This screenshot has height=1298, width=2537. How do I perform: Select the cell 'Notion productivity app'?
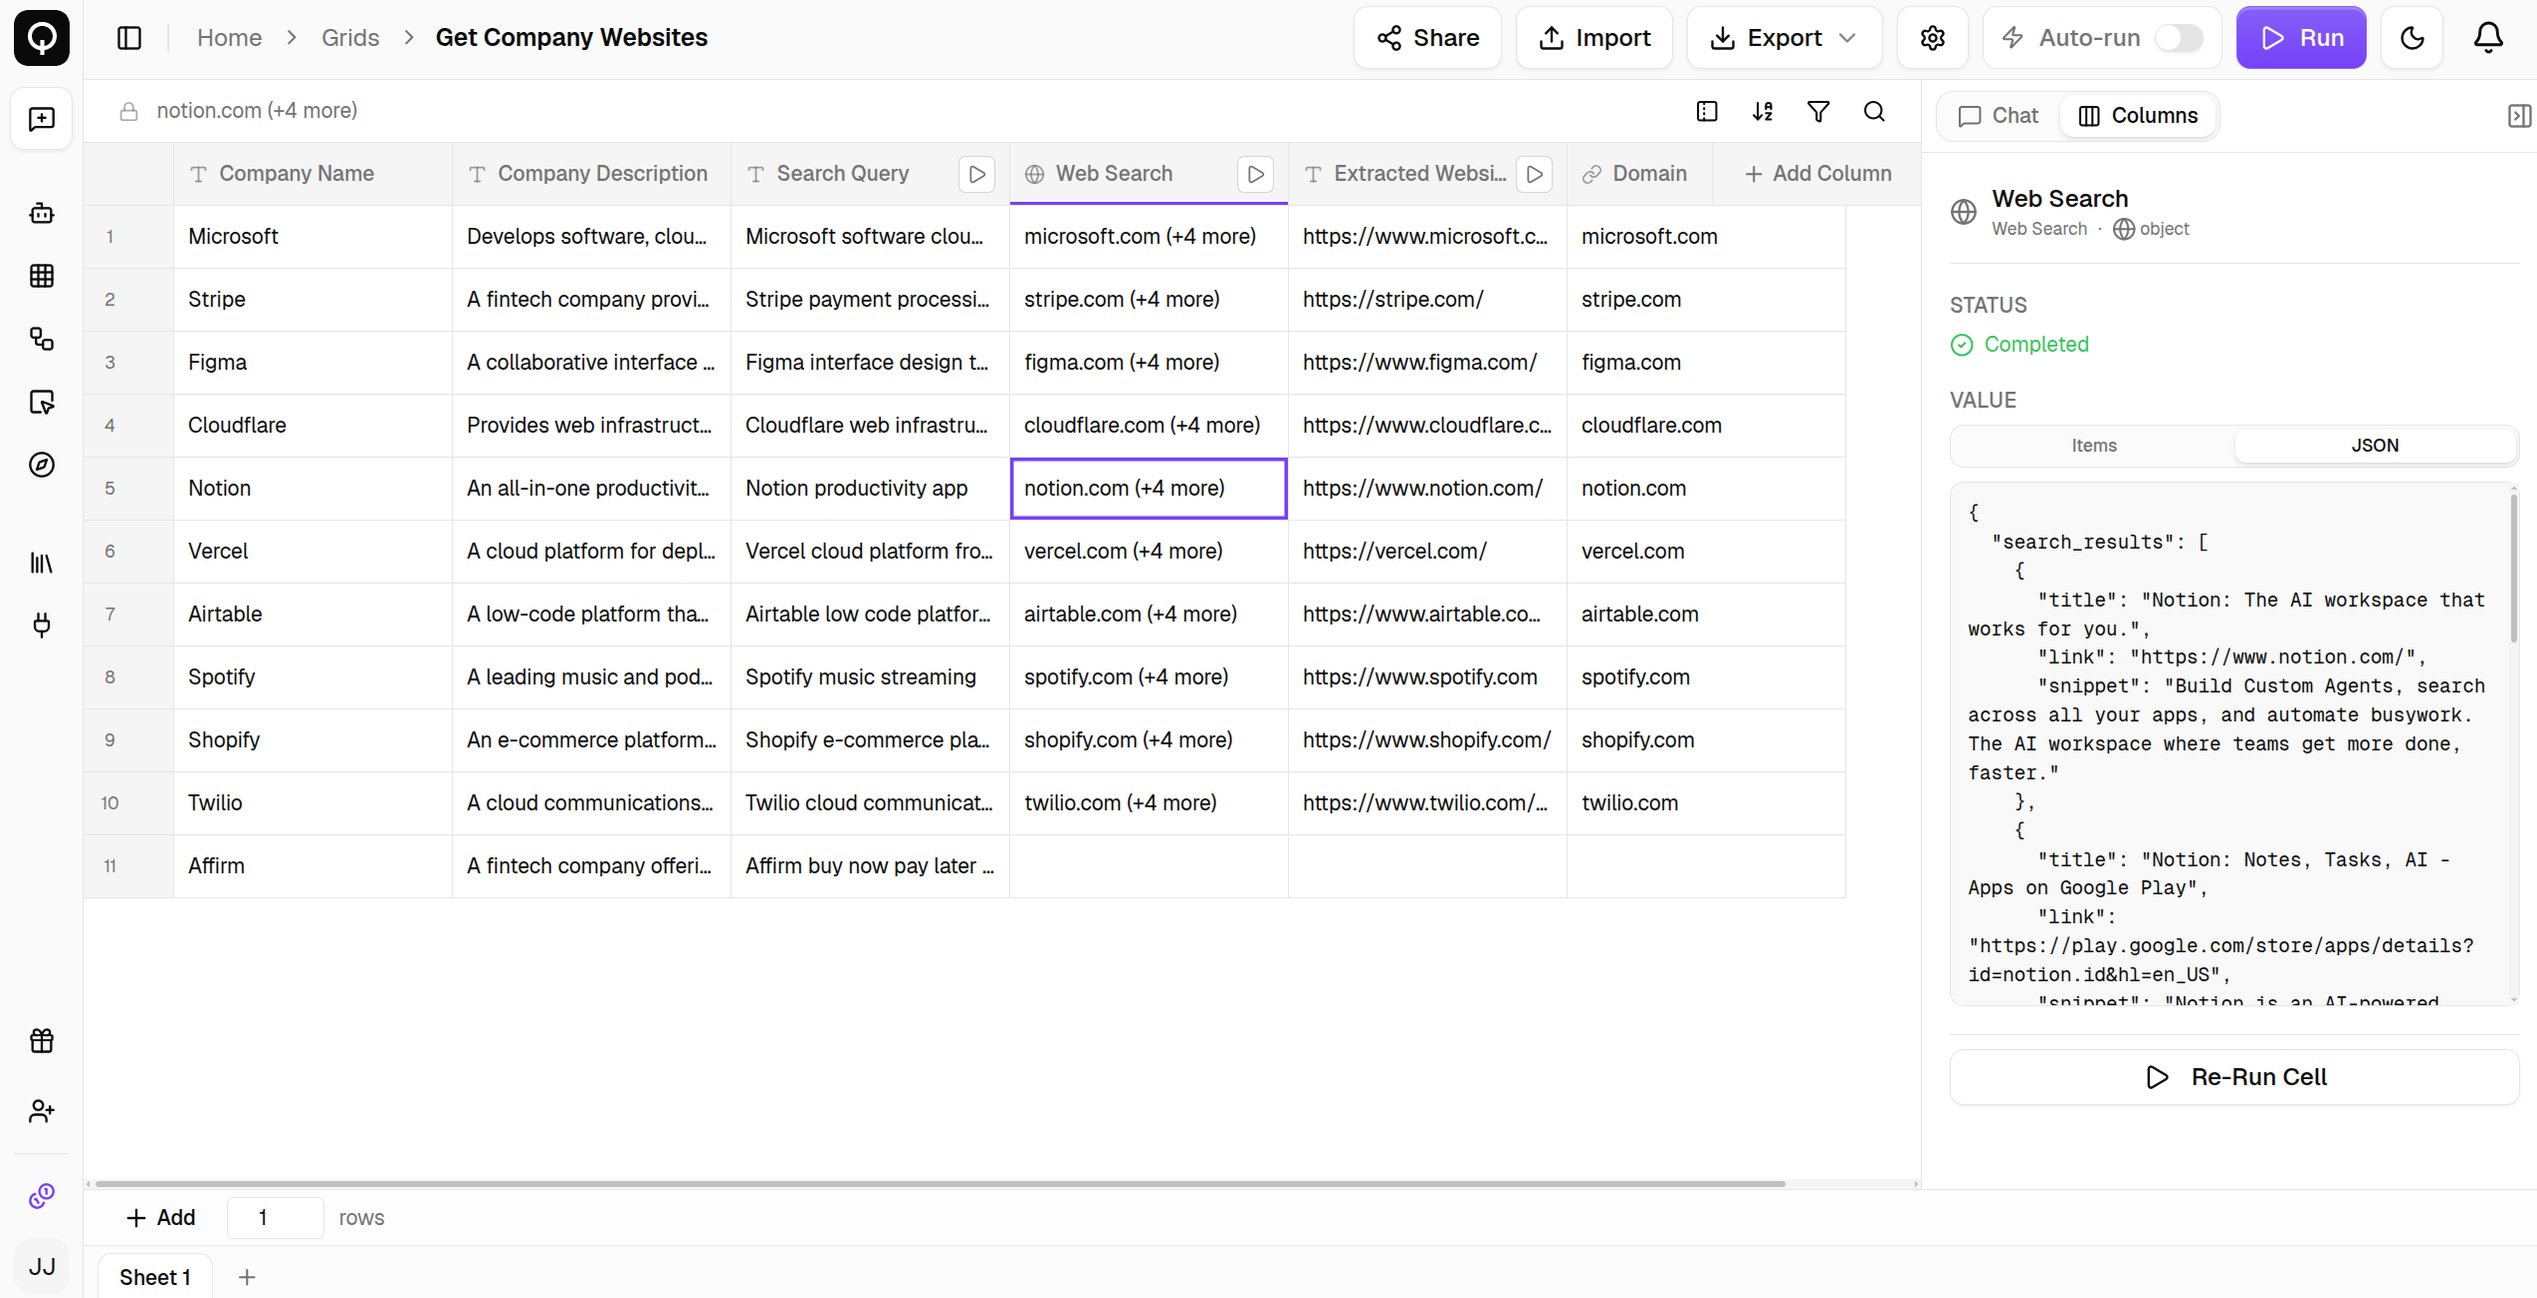click(x=870, y=489)
